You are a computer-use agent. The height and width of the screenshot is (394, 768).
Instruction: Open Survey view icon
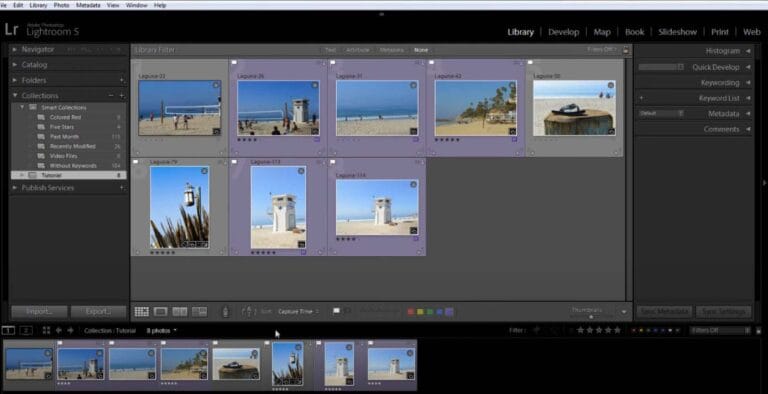click(x=199, y=312)
